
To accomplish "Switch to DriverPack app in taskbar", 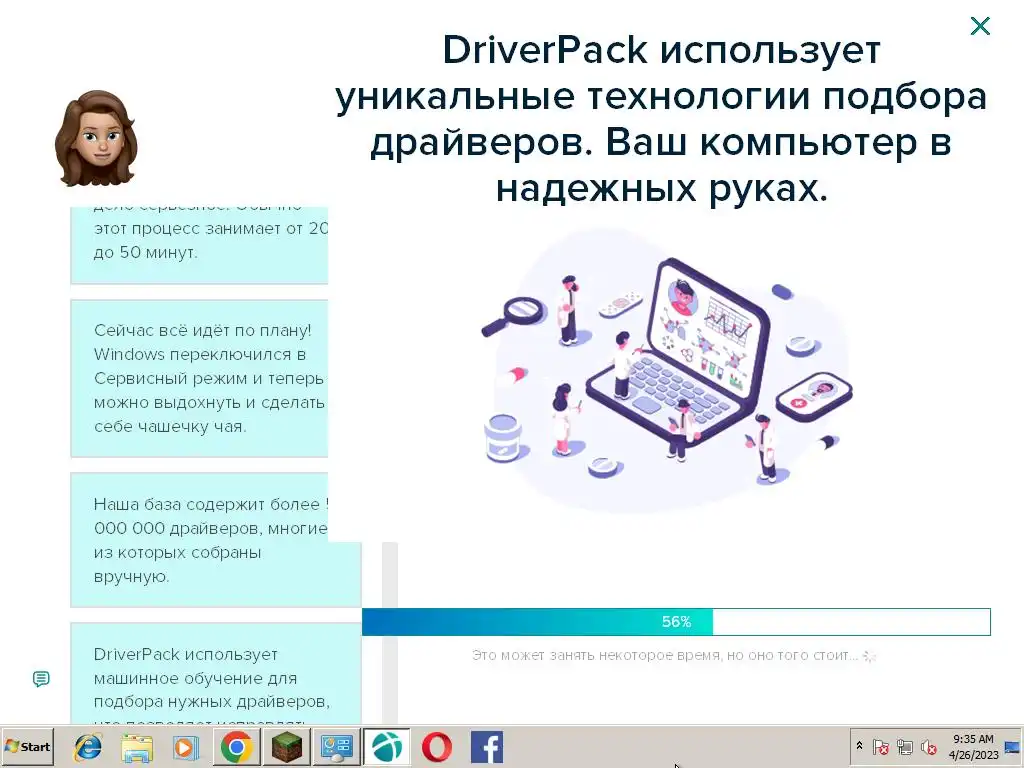I will pos(387,747).
